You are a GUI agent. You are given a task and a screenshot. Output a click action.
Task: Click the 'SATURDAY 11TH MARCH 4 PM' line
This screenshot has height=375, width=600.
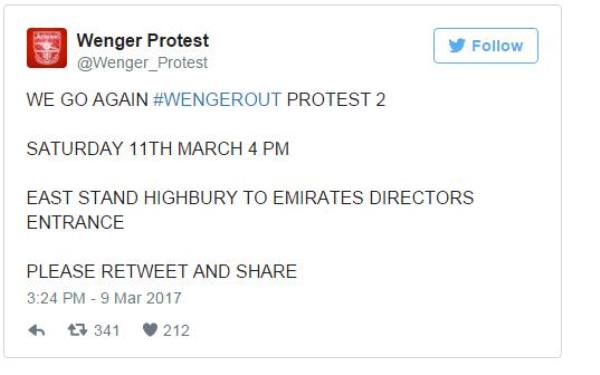158,148
